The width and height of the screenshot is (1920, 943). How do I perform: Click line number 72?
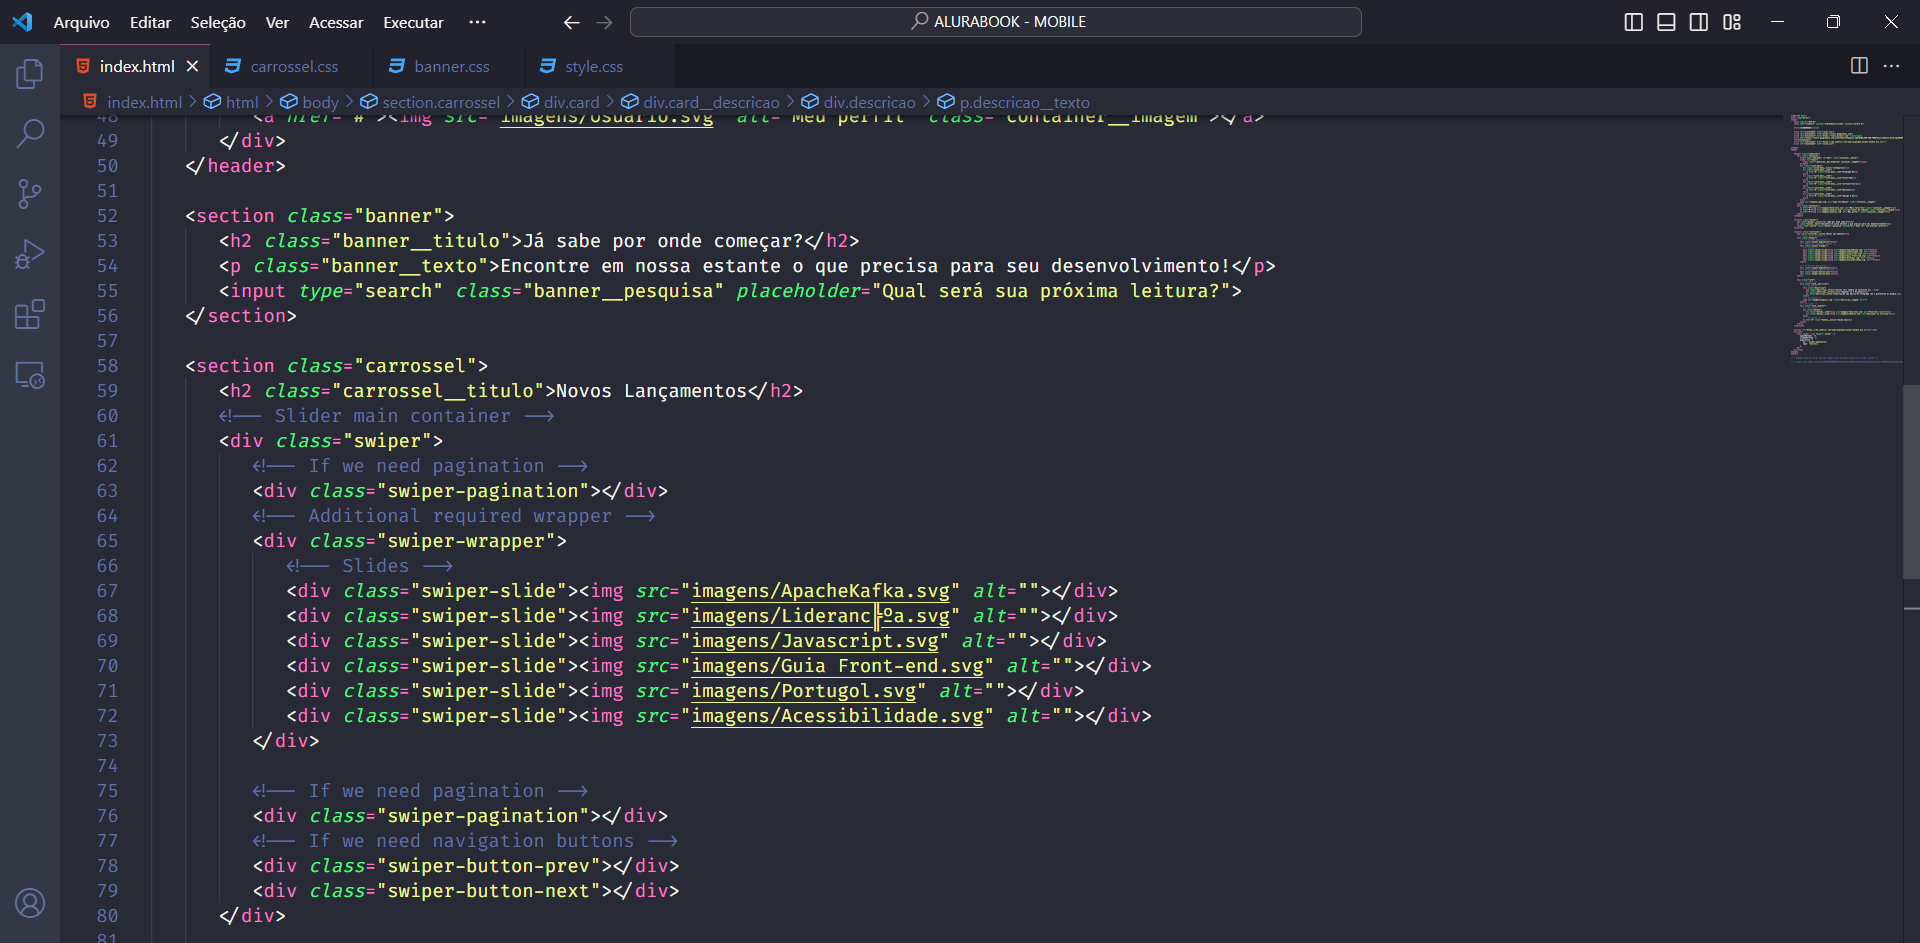107,716
